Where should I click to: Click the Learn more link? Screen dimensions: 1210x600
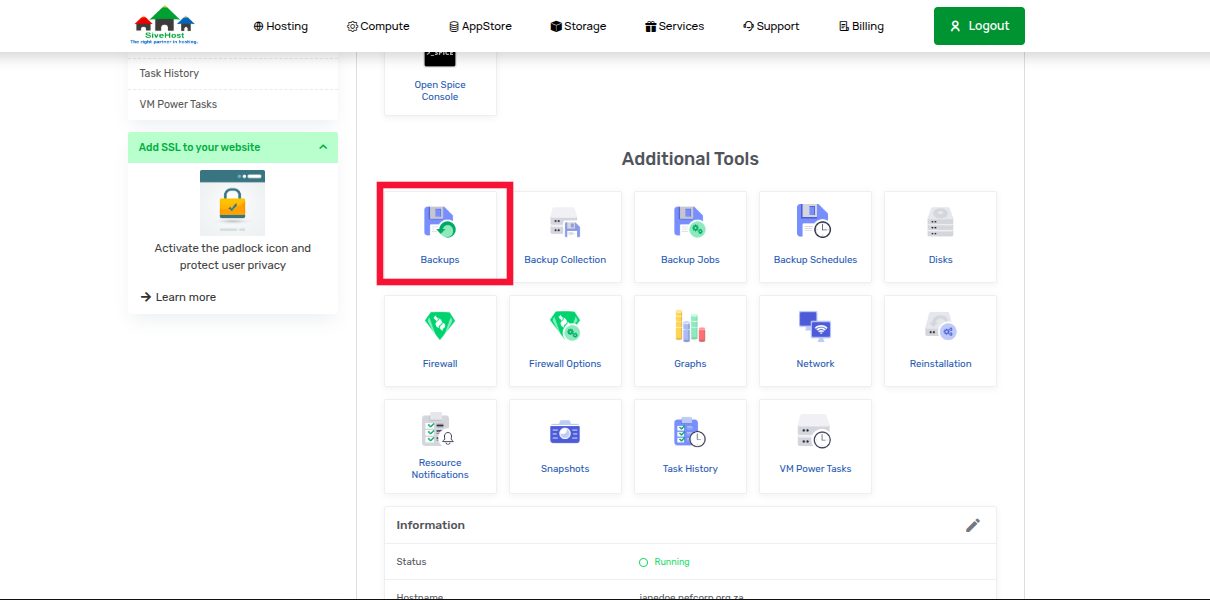[185, 296]
